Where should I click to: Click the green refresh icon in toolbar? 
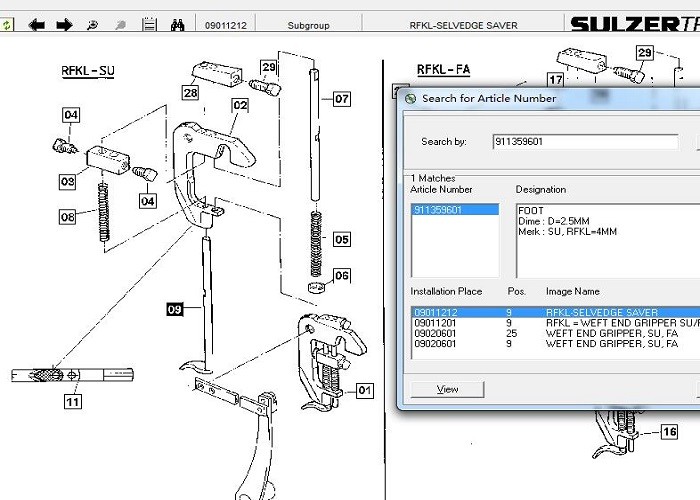[6, 25]
